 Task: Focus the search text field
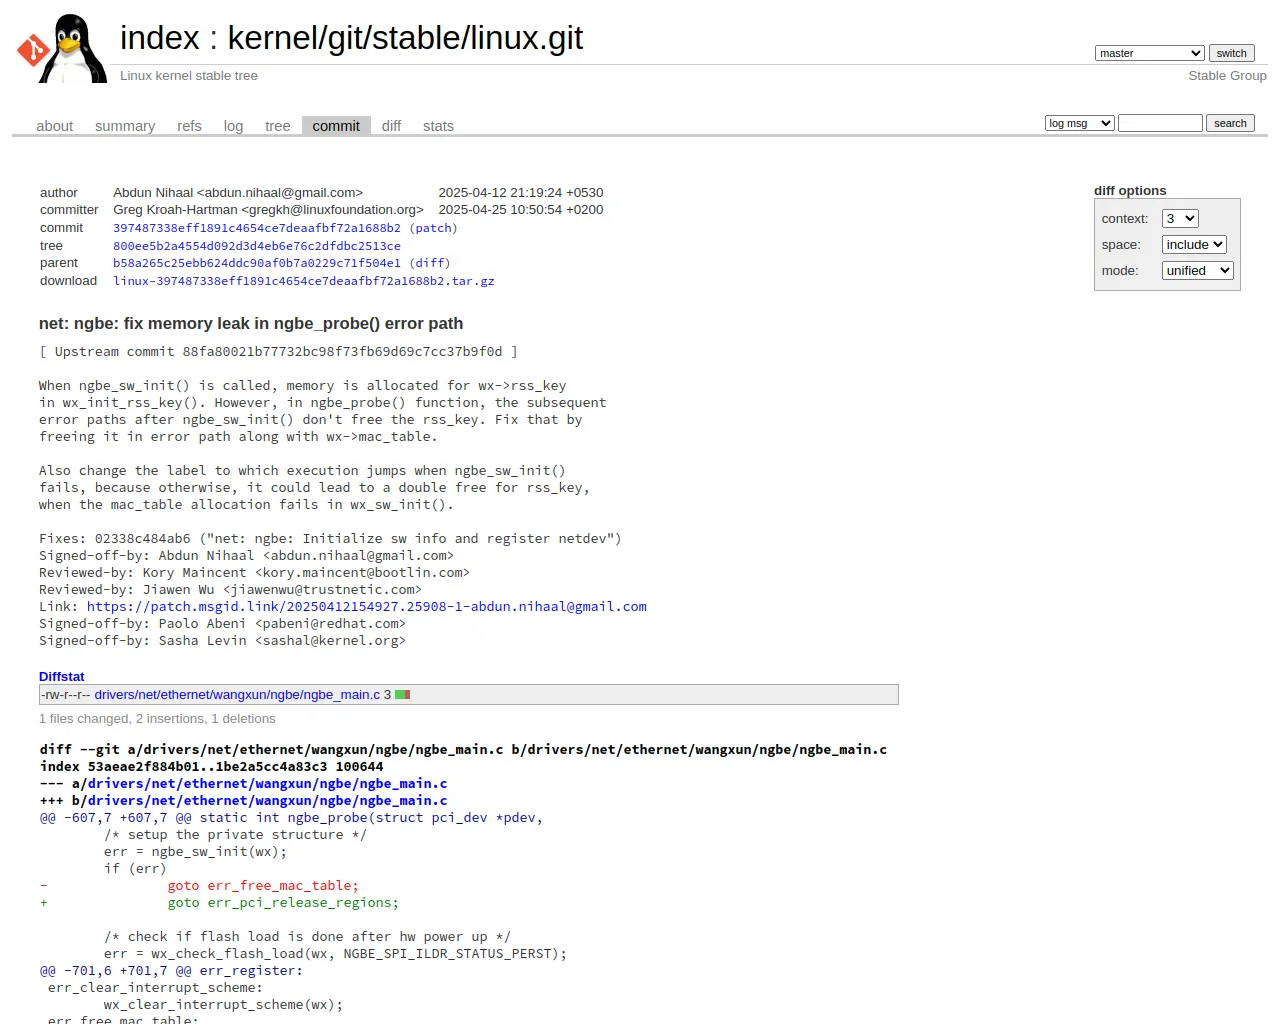click(1160, 123)
